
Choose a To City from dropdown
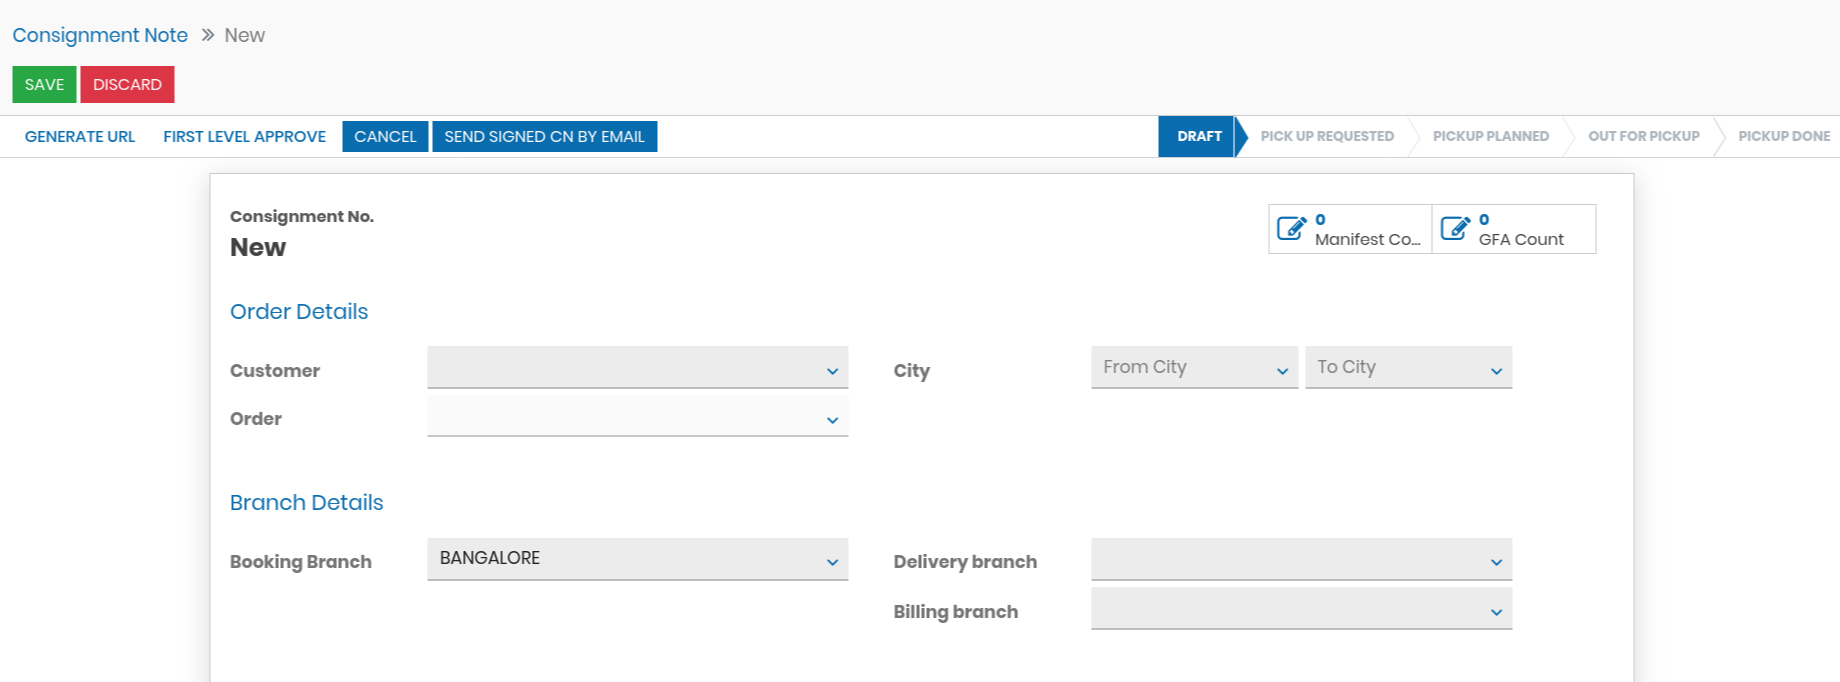coord(1408,368)
